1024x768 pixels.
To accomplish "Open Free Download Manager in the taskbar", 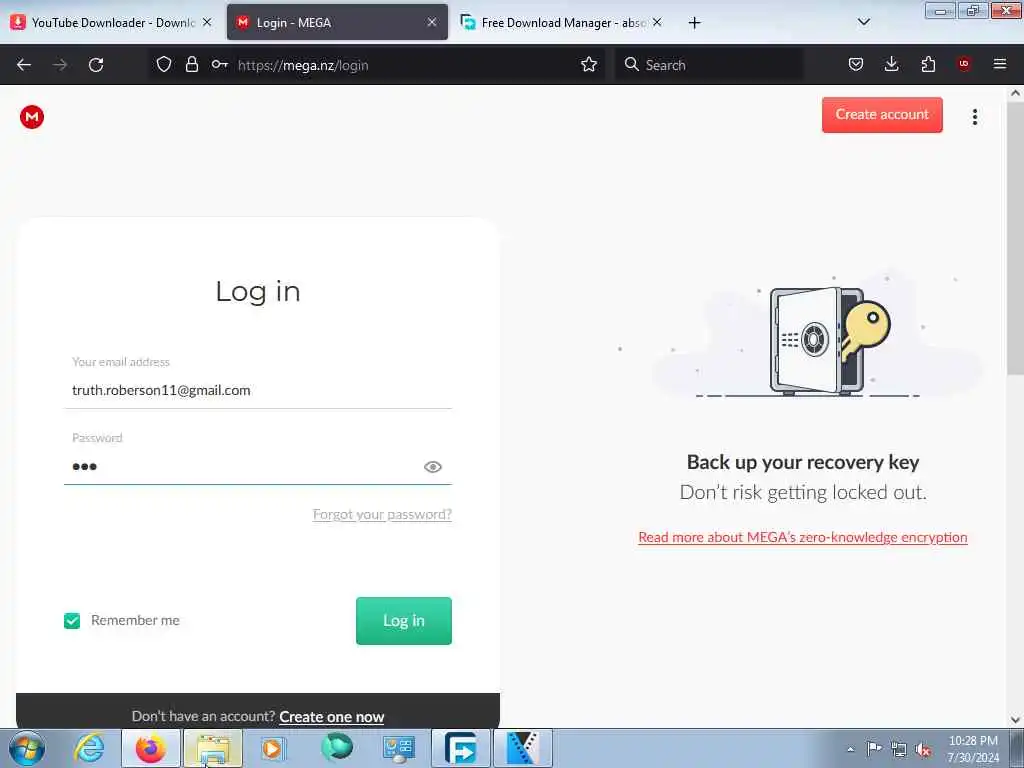I will click(x=460, y=748).
